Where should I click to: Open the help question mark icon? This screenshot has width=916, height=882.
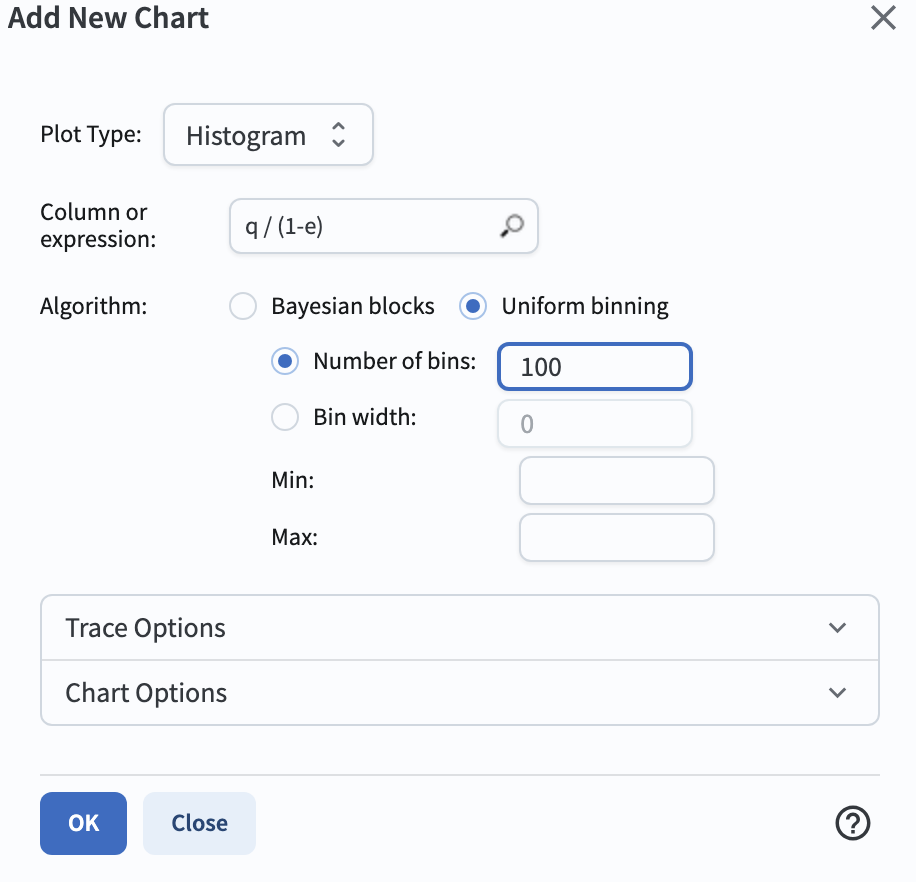point(852,823)
